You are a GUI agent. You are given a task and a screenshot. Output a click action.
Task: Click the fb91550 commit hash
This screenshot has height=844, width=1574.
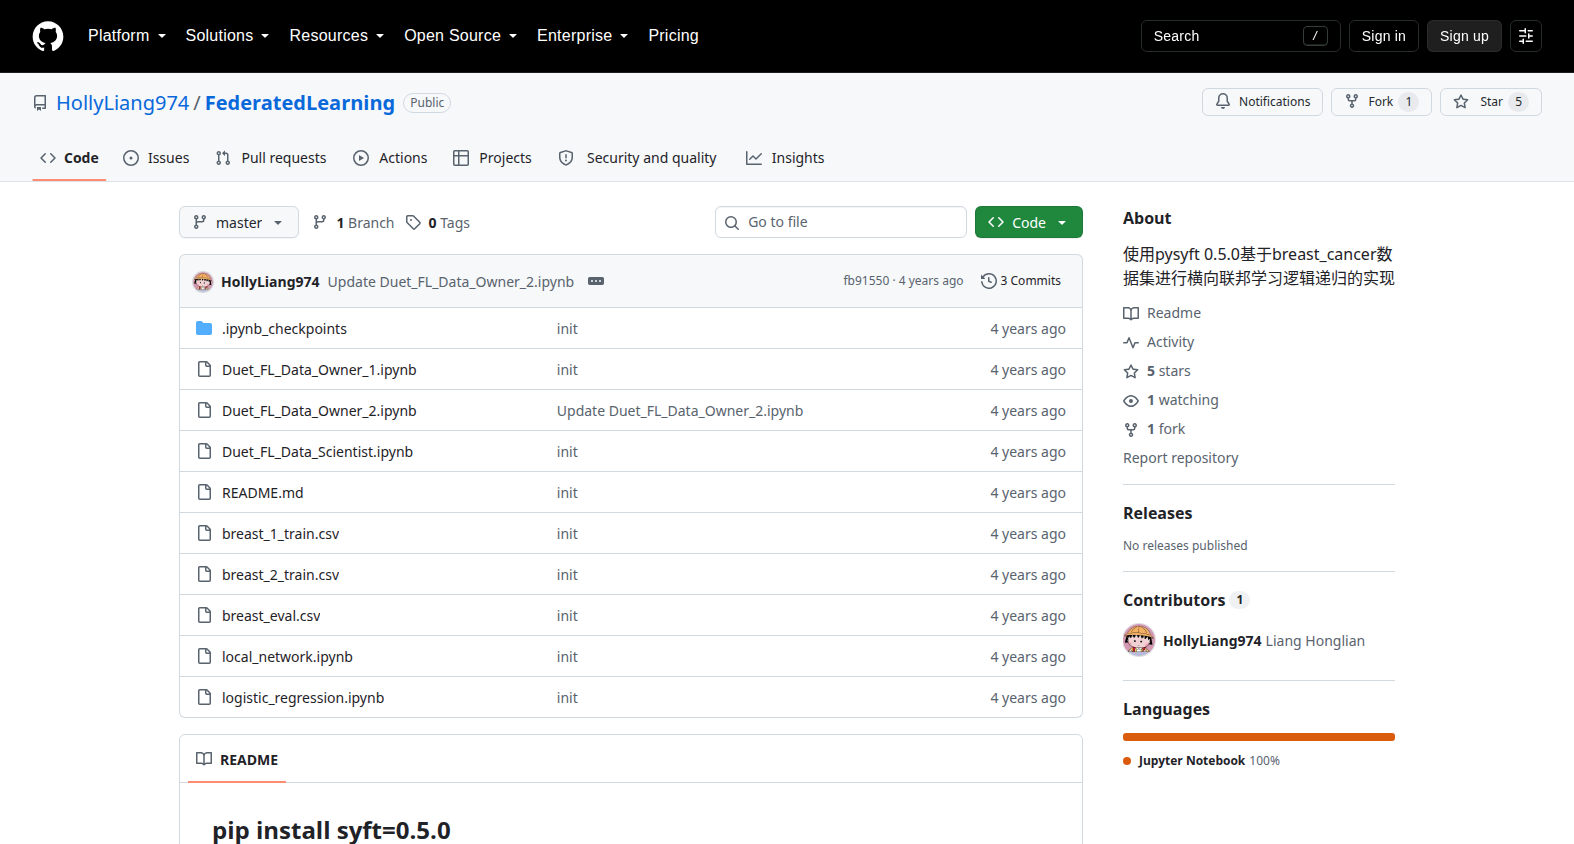[x=866, y=281]
